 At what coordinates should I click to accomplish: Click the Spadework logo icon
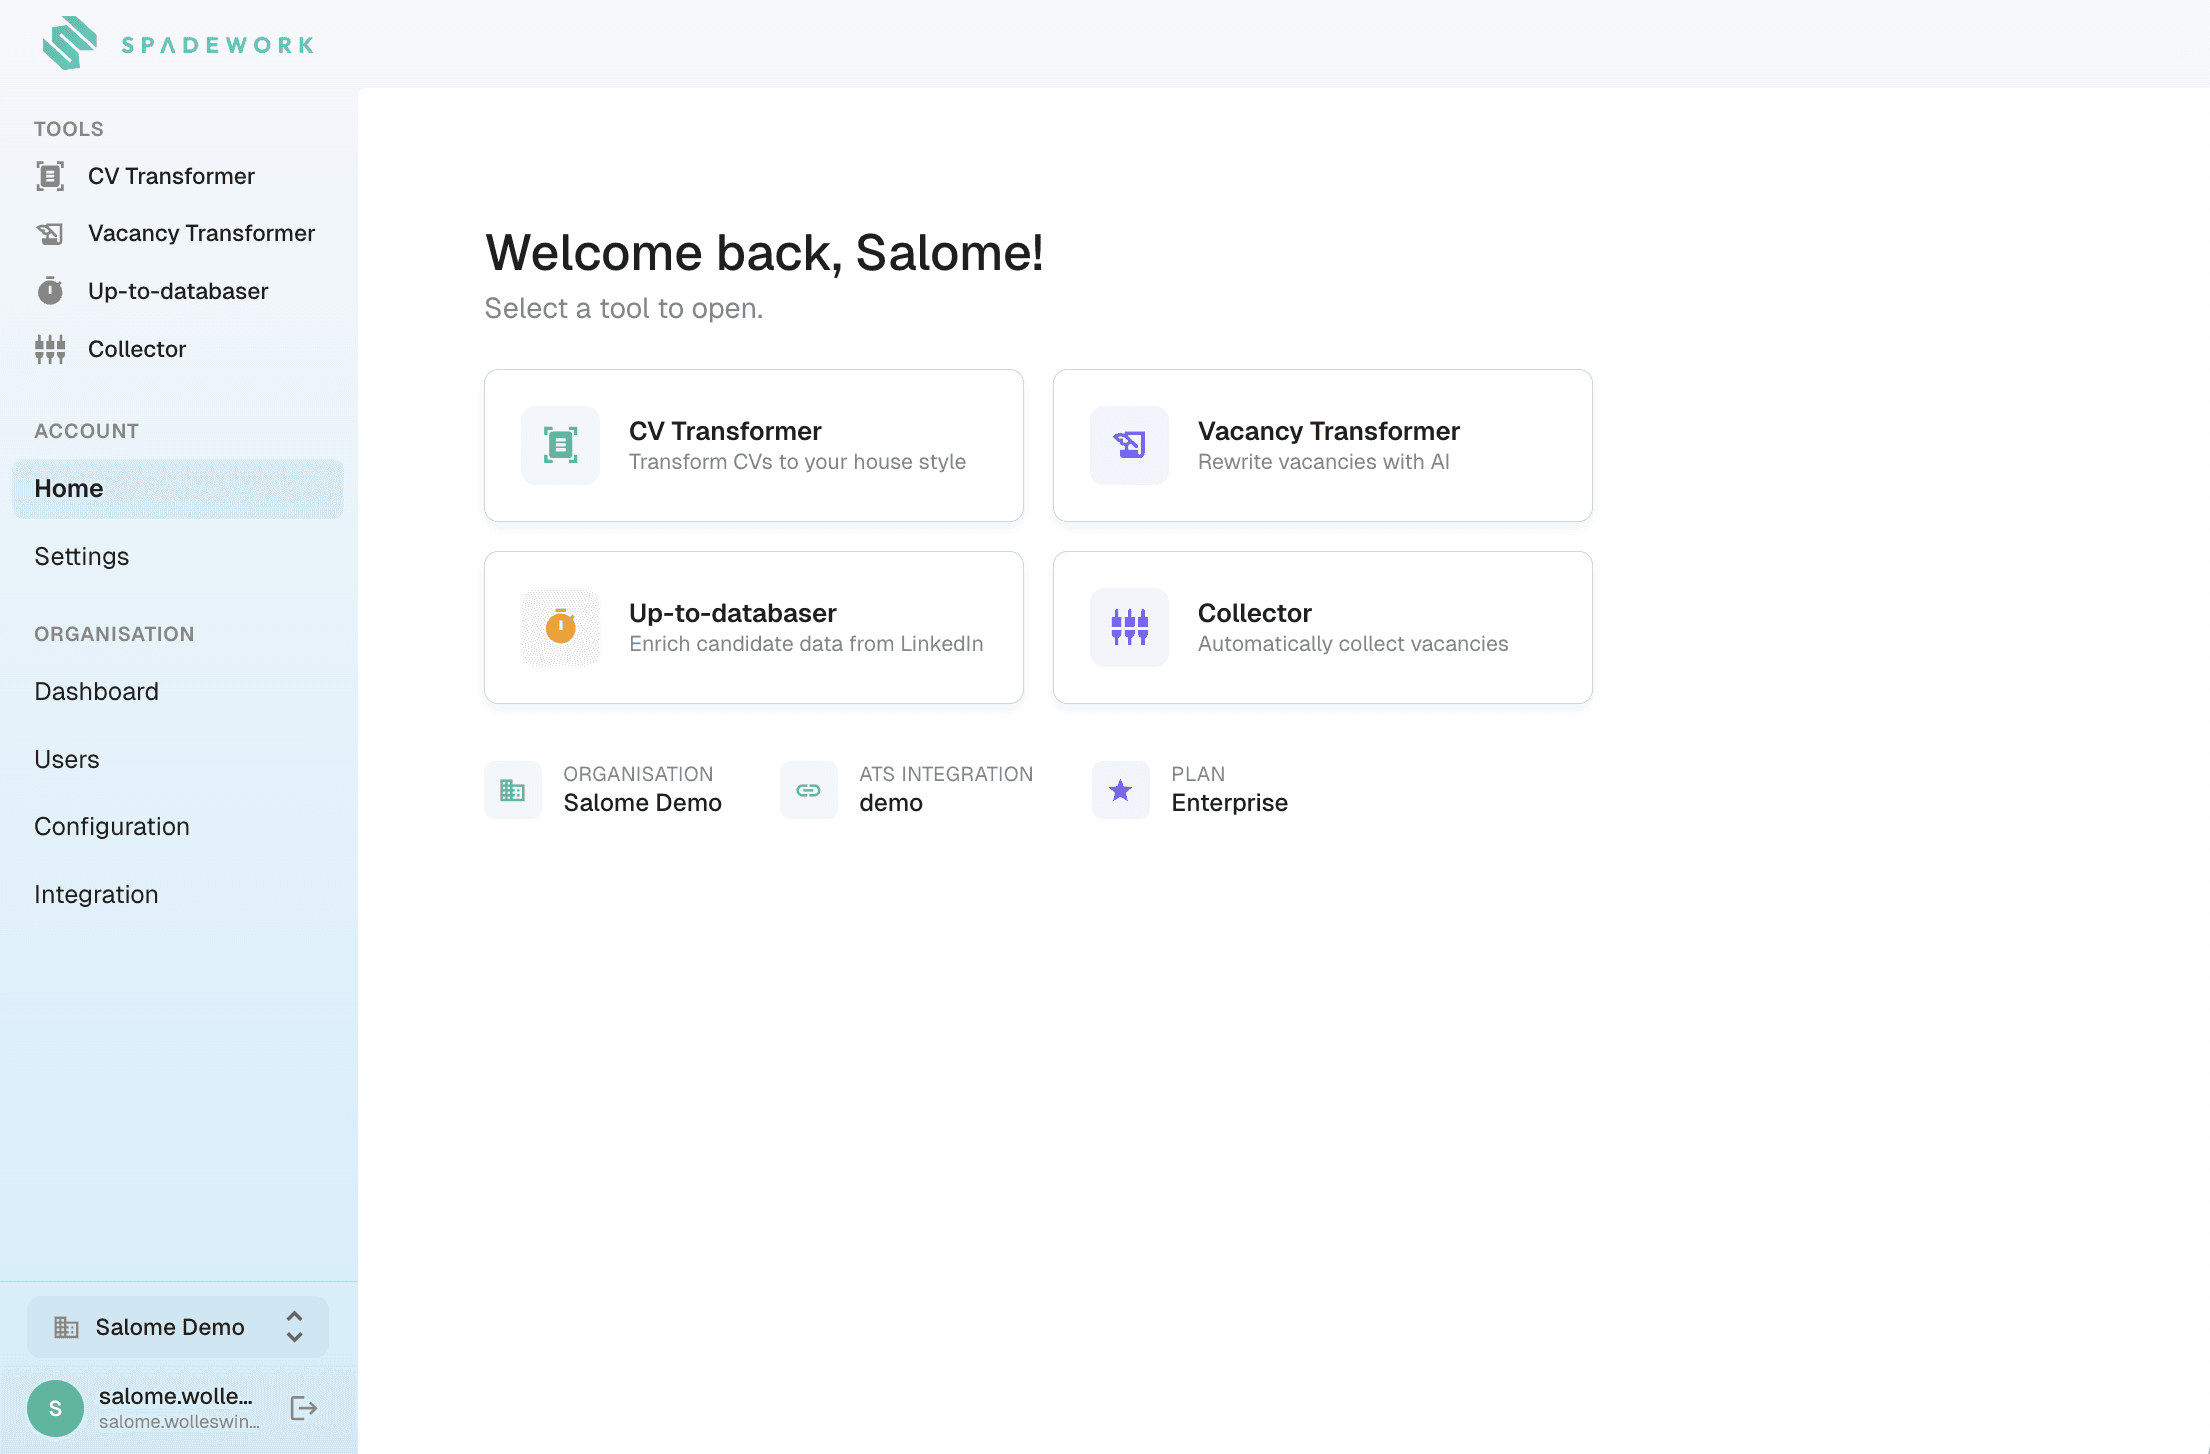[x=69, y=43]
